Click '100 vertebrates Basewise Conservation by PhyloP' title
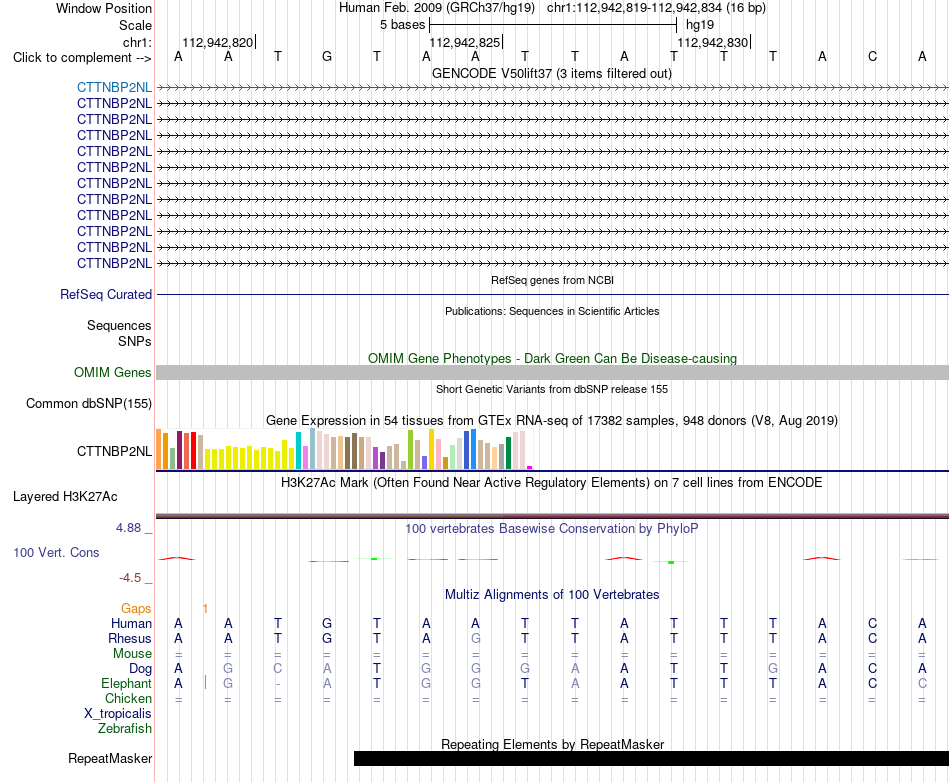Viewport: 950px width, 782px height. (x=551, y=528)
